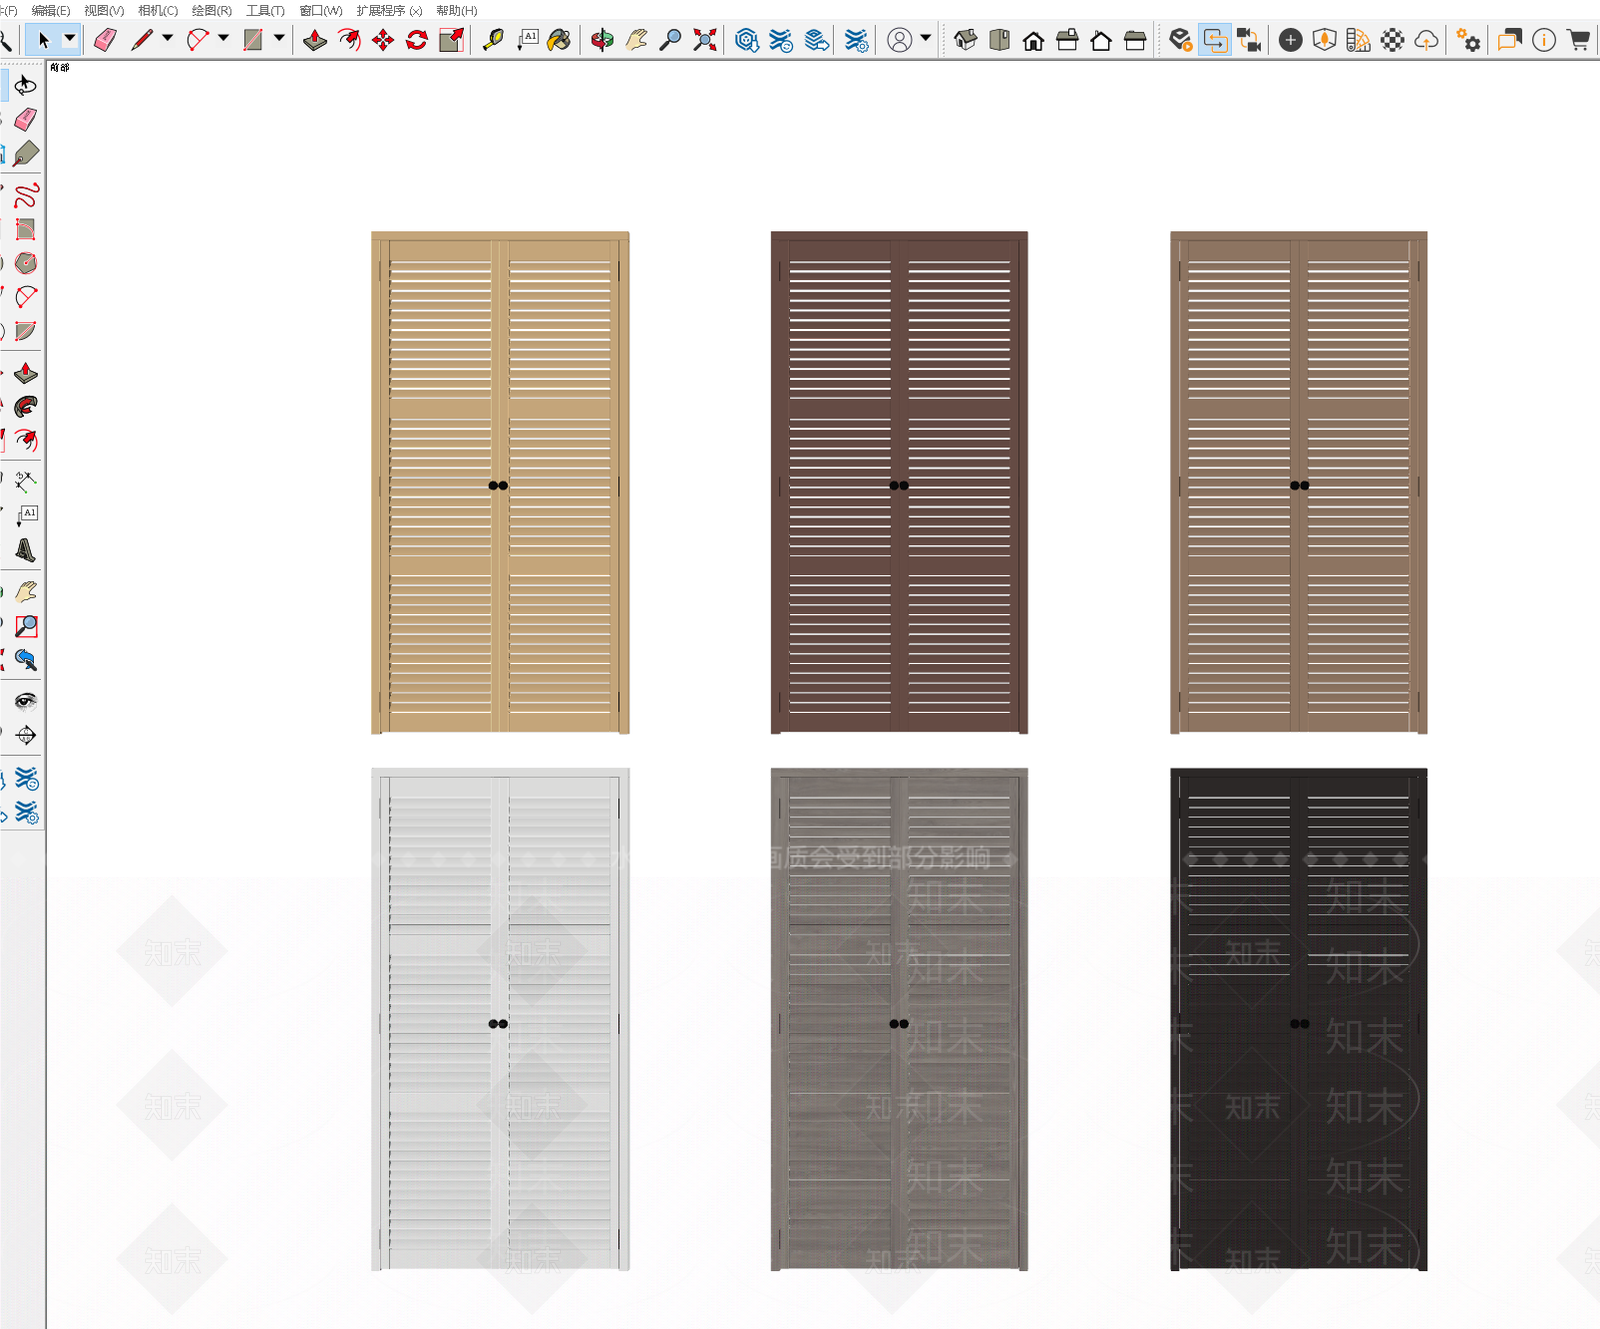Screen dimensions: 1600x1329
Task: Open the checkered material pattern icon
Action: [1392, 40]
